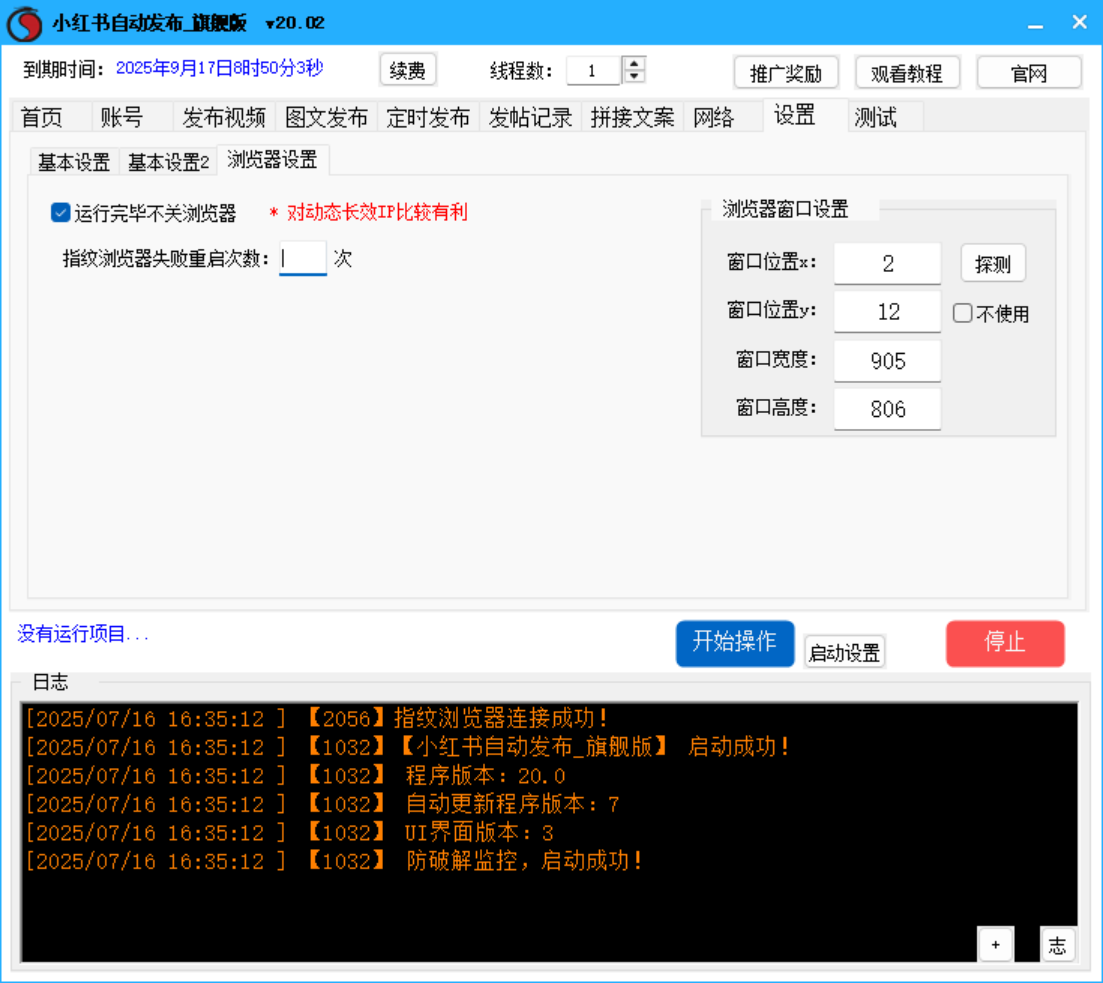This screenshot has height=983, width=1103.
Task: Click log line UI界面版本：3
Action: [x=290, y=832]
